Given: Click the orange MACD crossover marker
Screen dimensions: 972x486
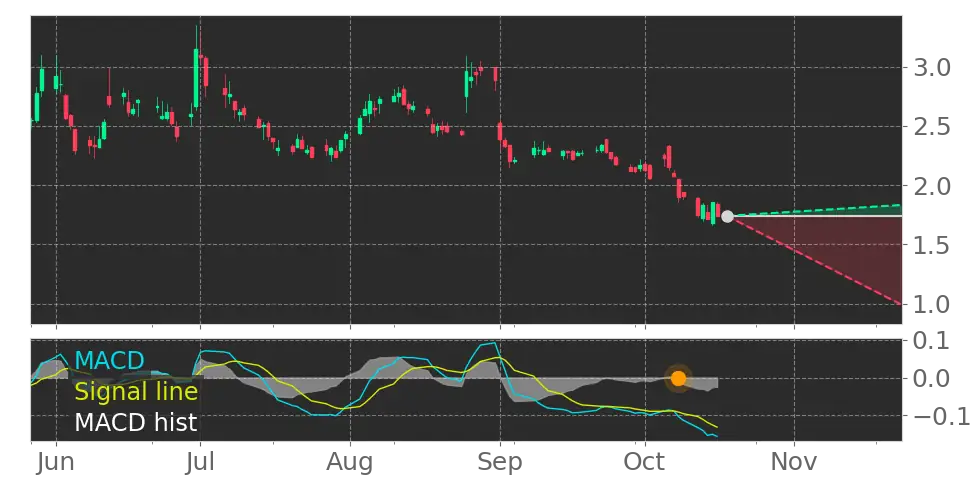Looking at the screenshot, I should [x=678, y=378].
